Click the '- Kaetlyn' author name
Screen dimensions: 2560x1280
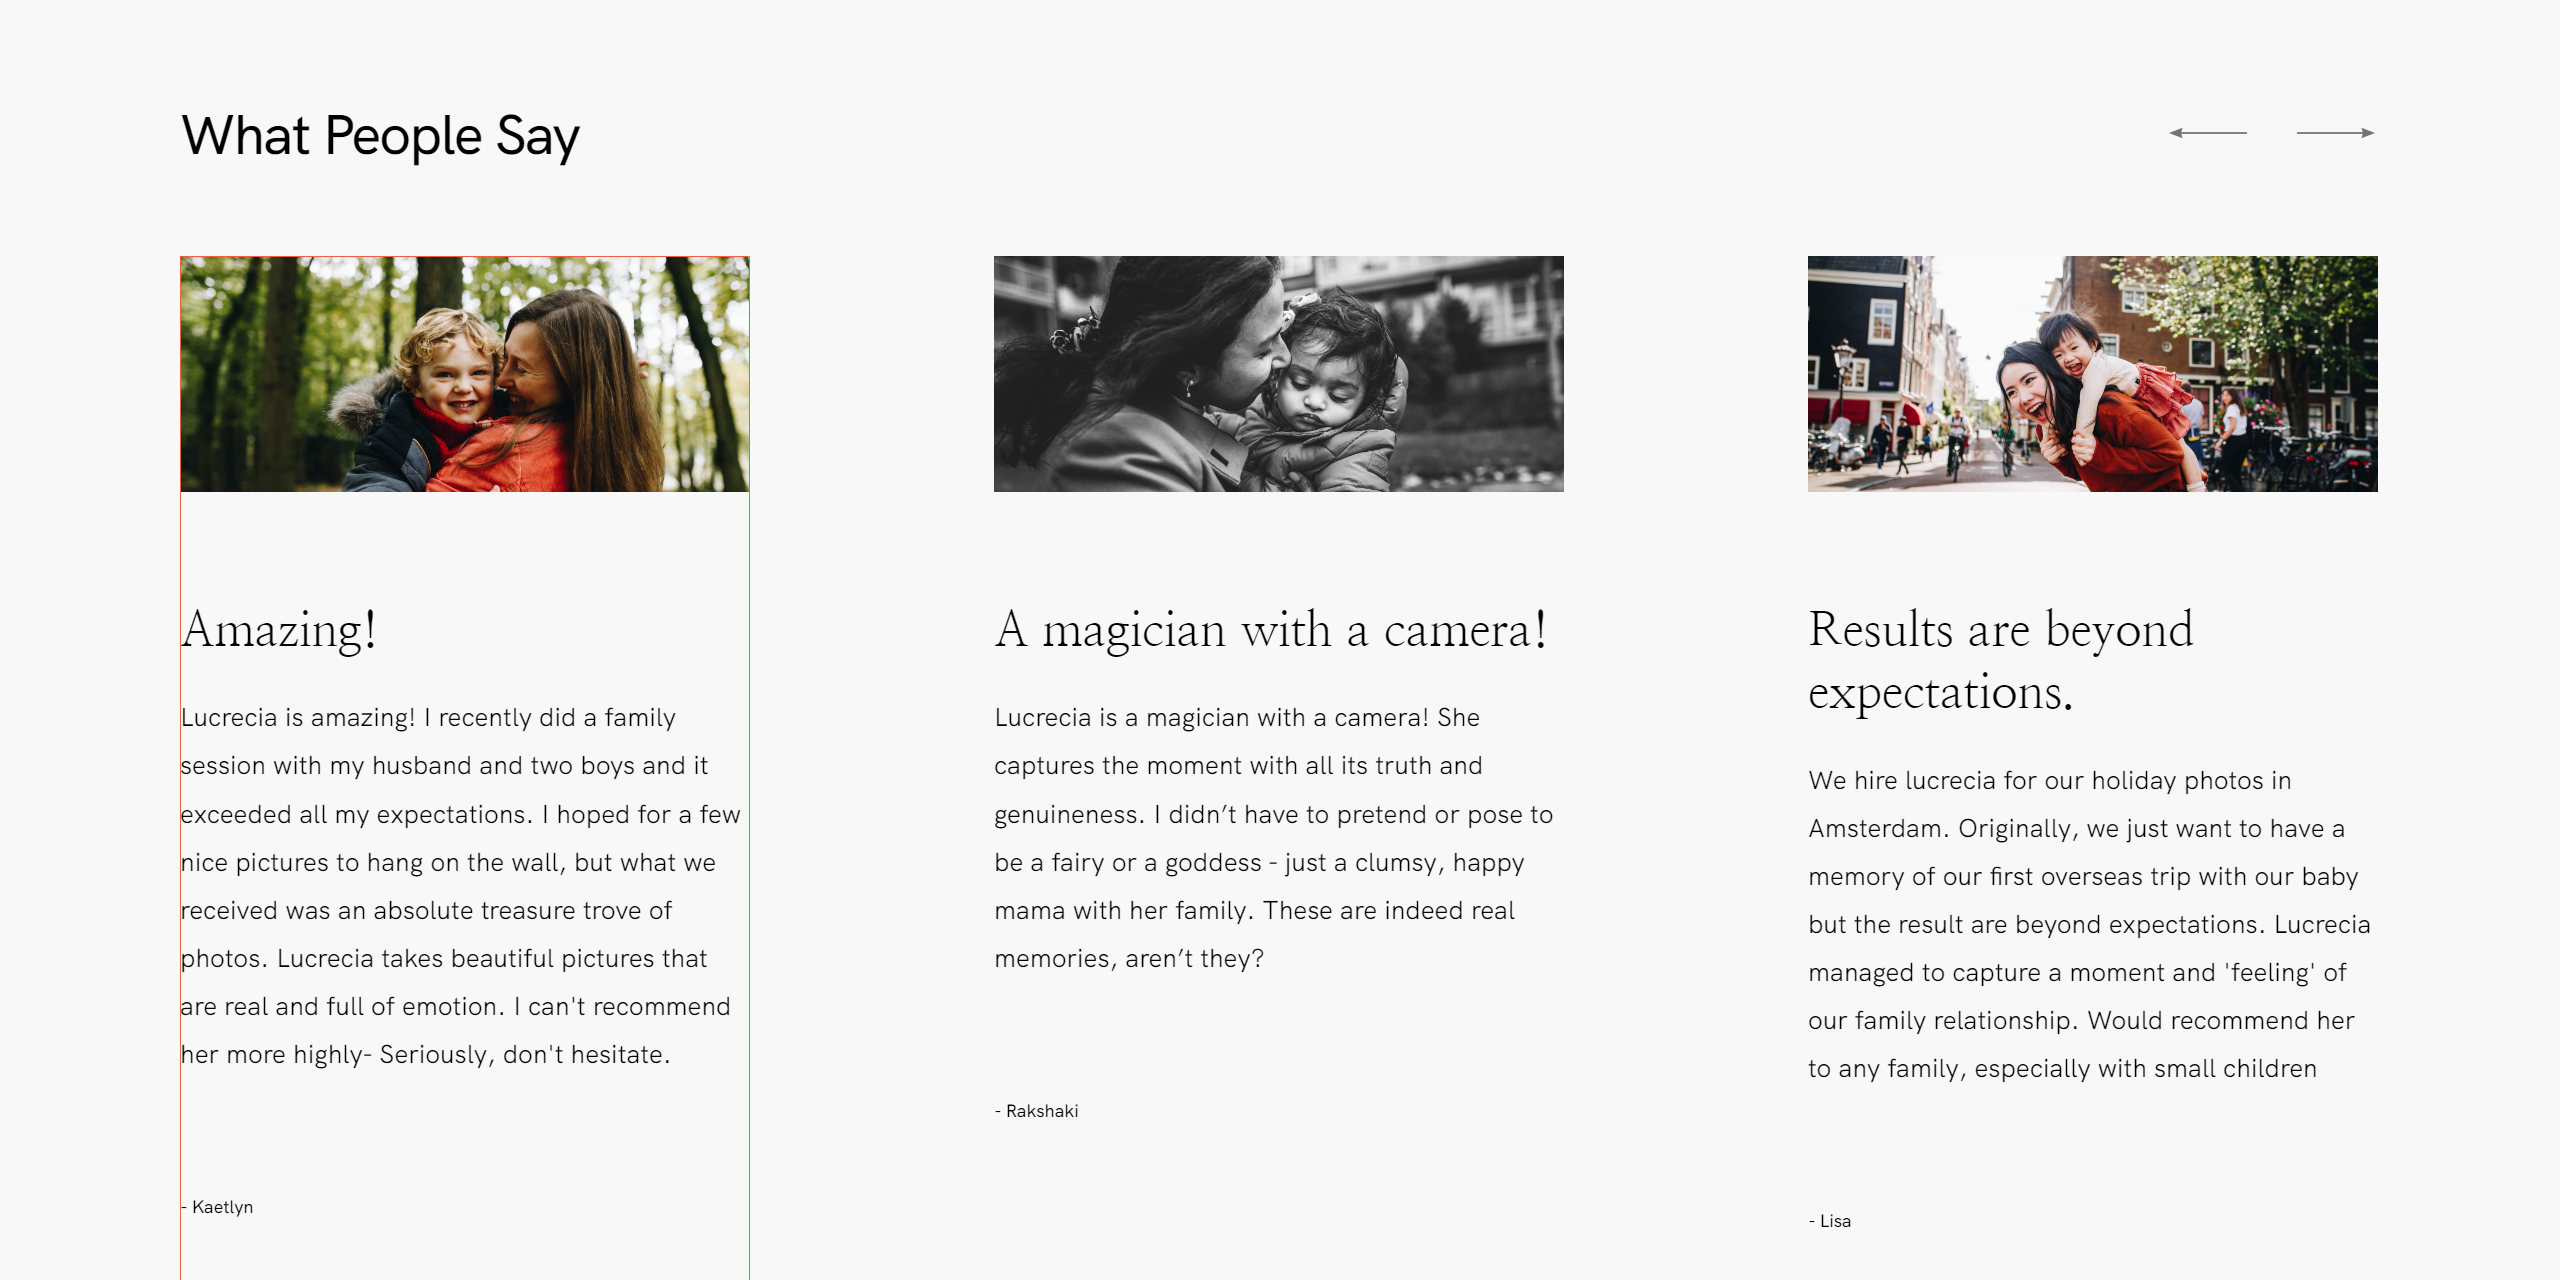click(x=217, y=1207)
